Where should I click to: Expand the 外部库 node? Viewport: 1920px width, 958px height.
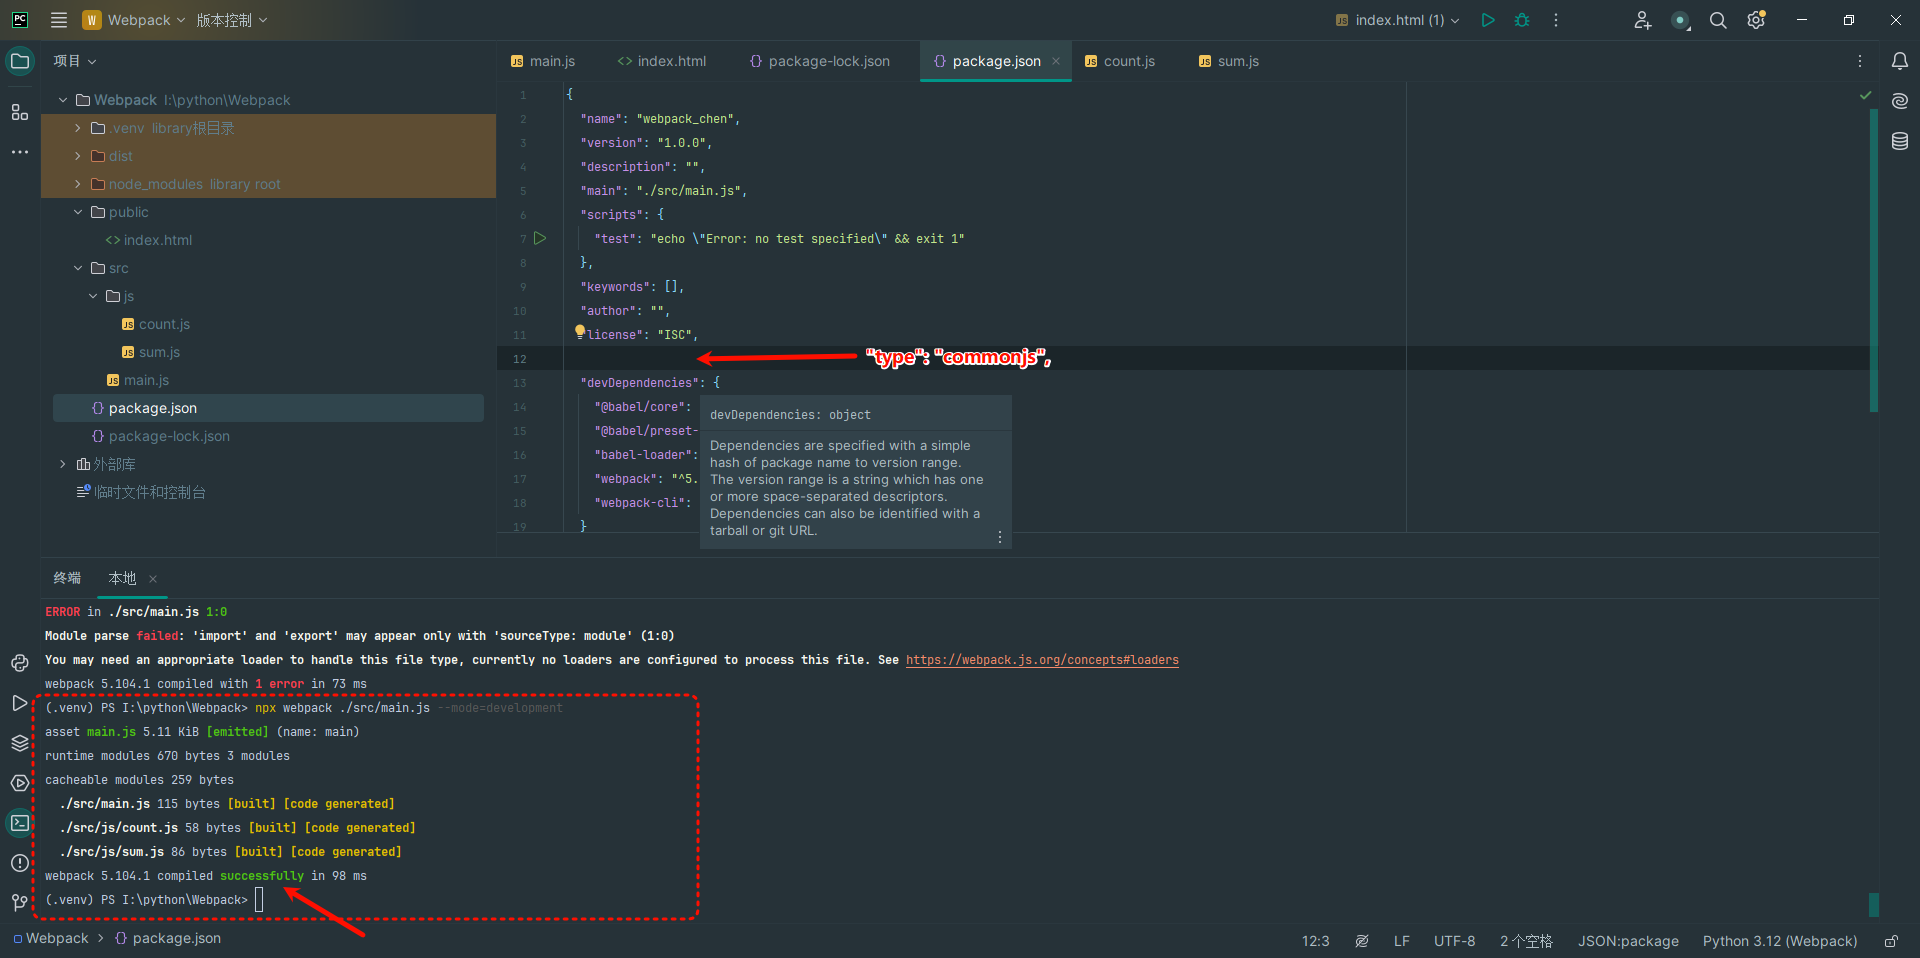tap(62, 464)
